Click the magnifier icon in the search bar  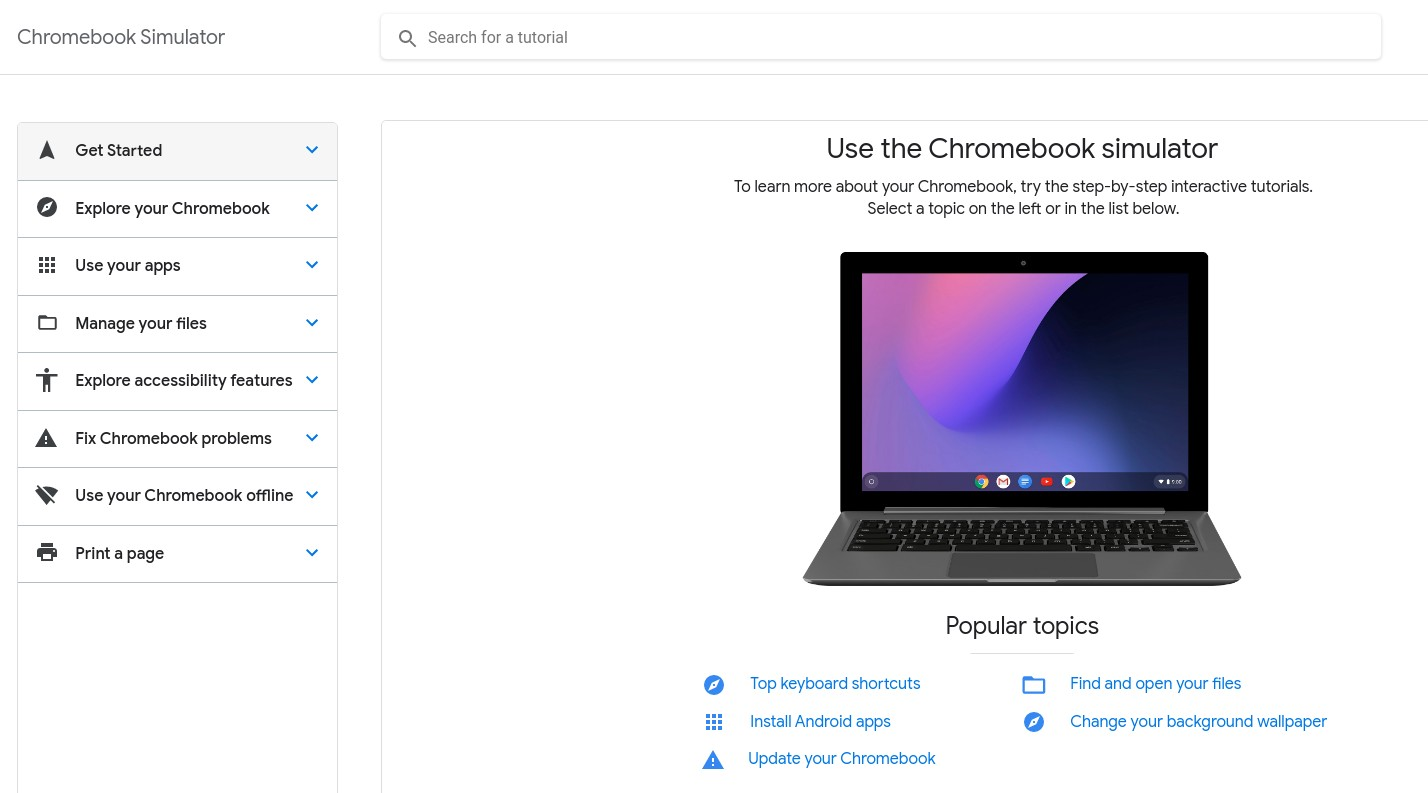[x=407, y=38]
